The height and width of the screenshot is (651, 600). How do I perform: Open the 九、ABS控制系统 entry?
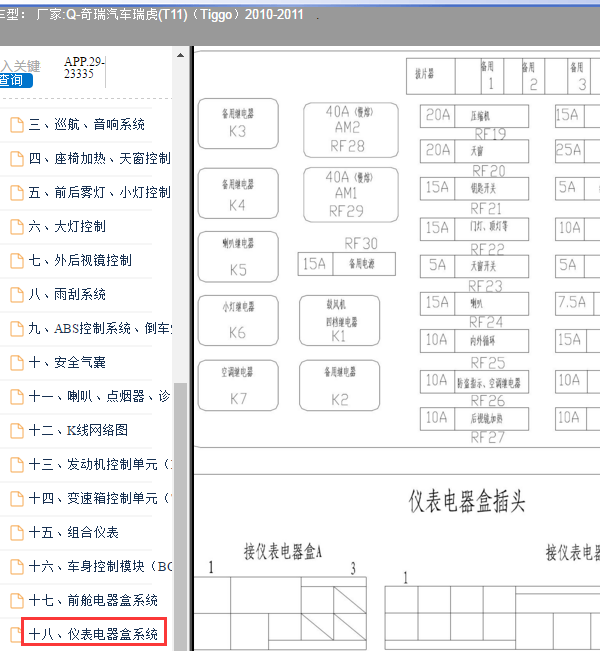(x=99, y=328)
